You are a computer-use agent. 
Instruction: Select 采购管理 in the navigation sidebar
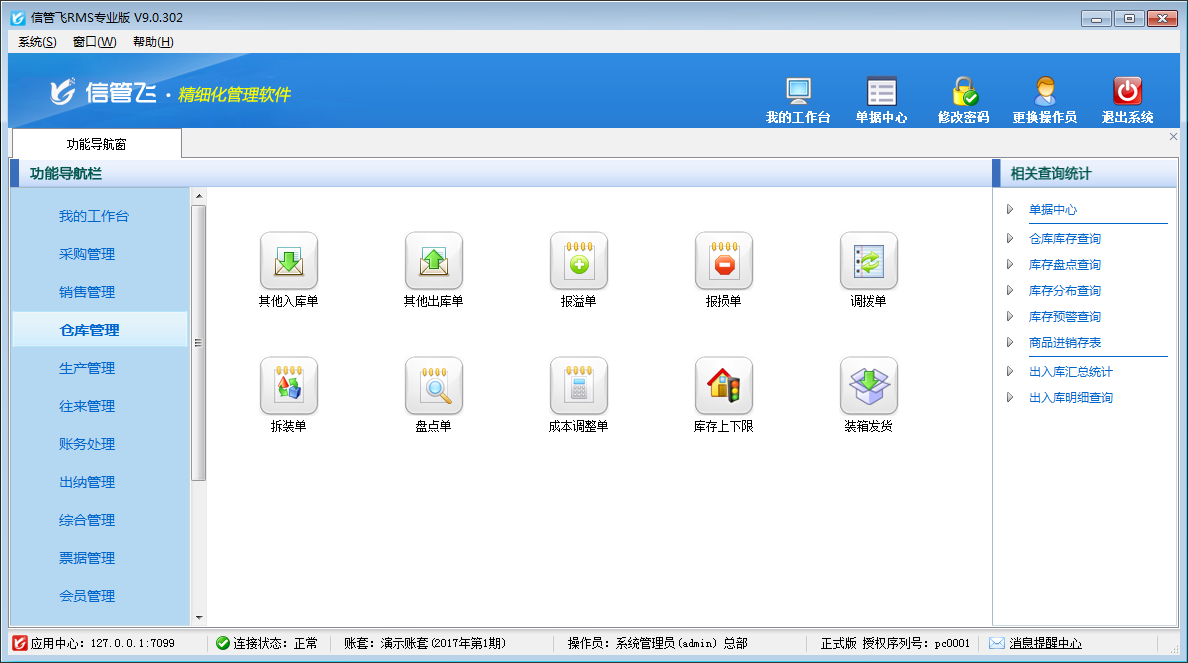(x=87, y=255)
